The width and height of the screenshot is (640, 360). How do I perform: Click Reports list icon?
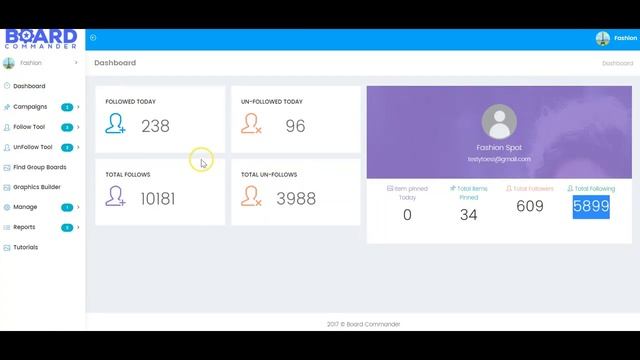point(7,227)
